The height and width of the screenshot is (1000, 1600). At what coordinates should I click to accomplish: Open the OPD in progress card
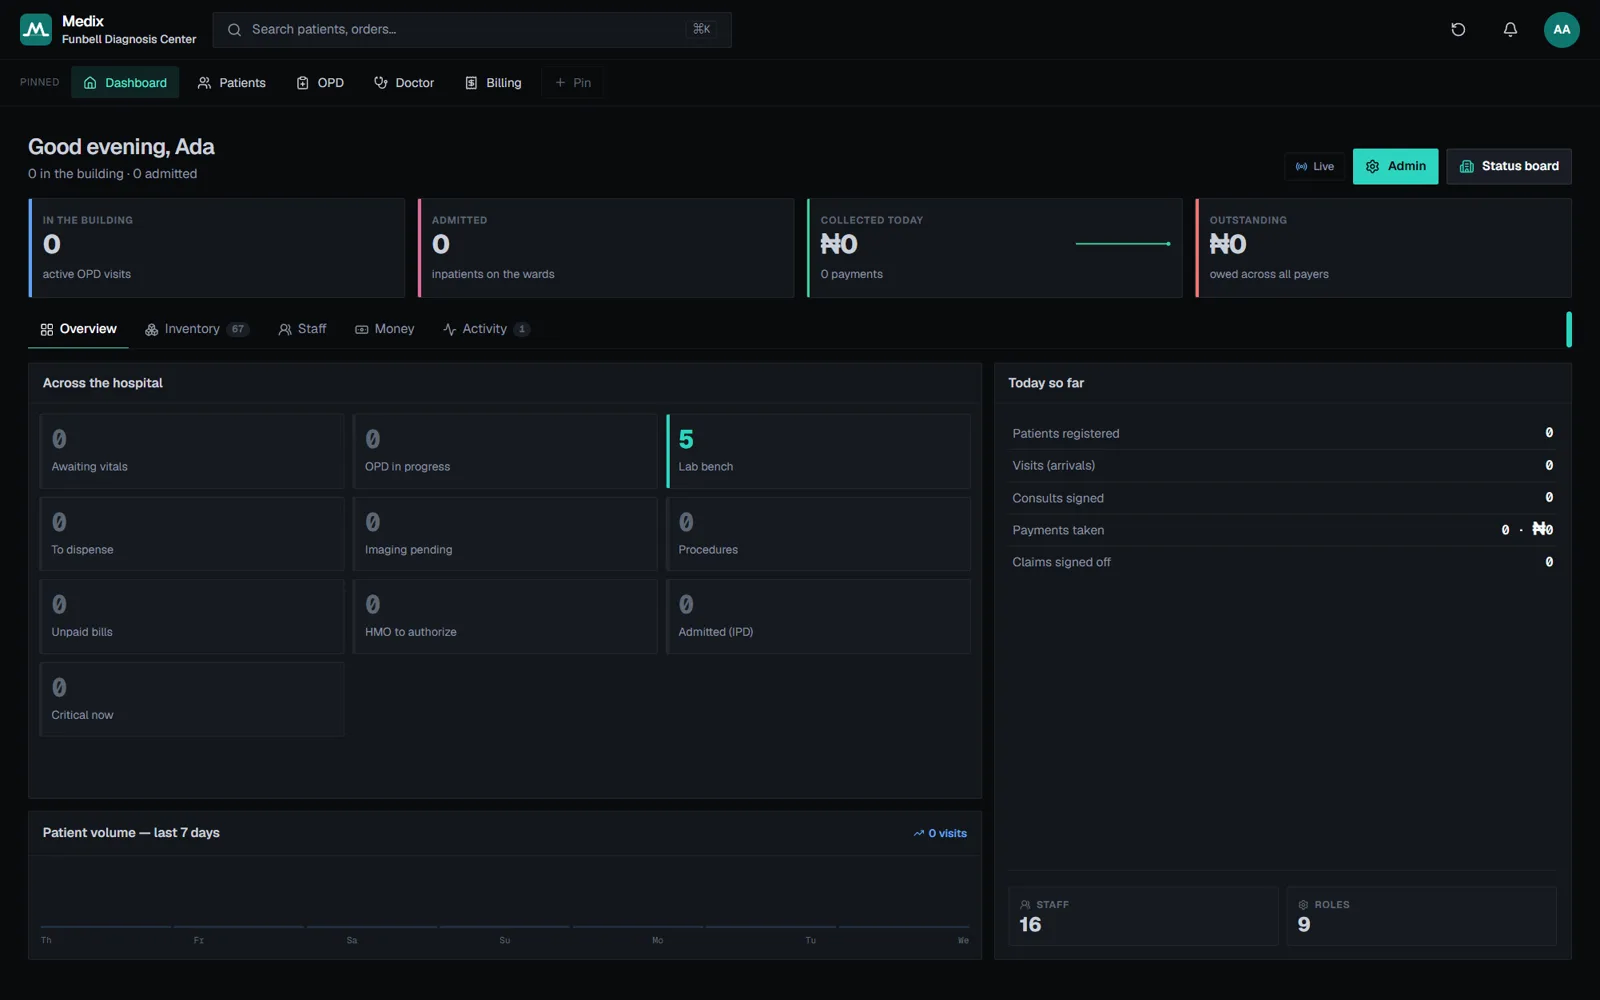(505, 451)
